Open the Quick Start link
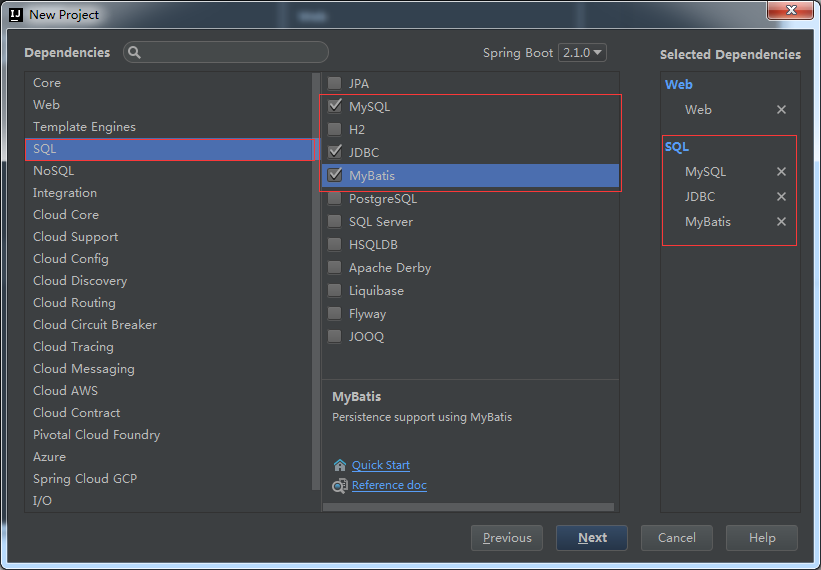The width and height of the screenshot is (821, 570). point(381,465)
